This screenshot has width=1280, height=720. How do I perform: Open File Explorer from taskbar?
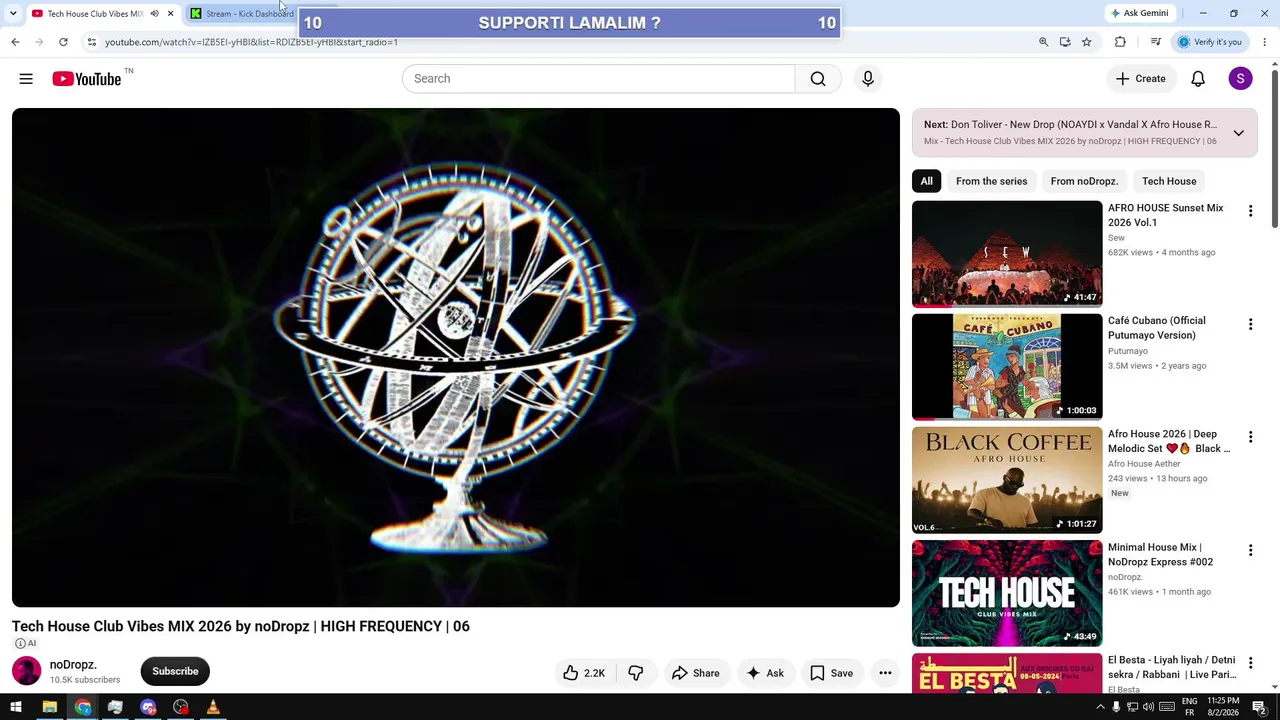tap(49, 708)
